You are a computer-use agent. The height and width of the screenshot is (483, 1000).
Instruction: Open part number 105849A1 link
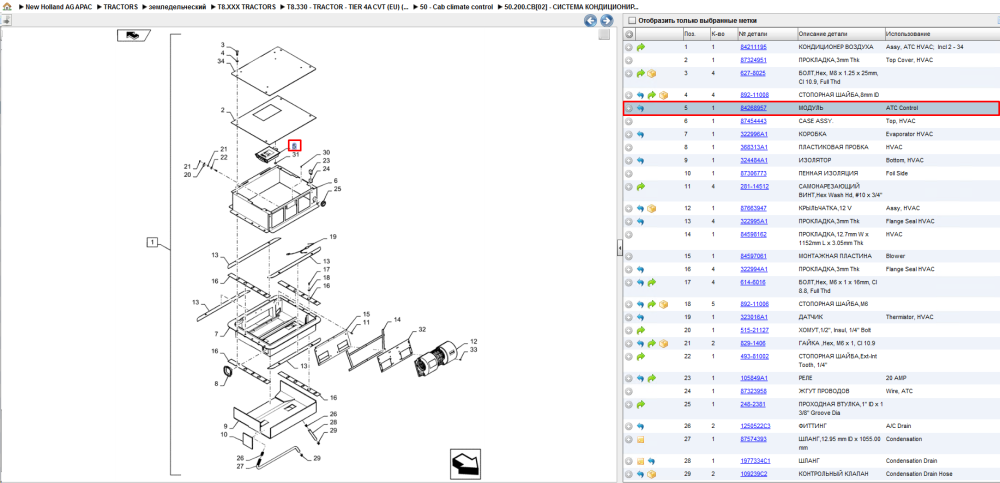(x=754, y=378)
